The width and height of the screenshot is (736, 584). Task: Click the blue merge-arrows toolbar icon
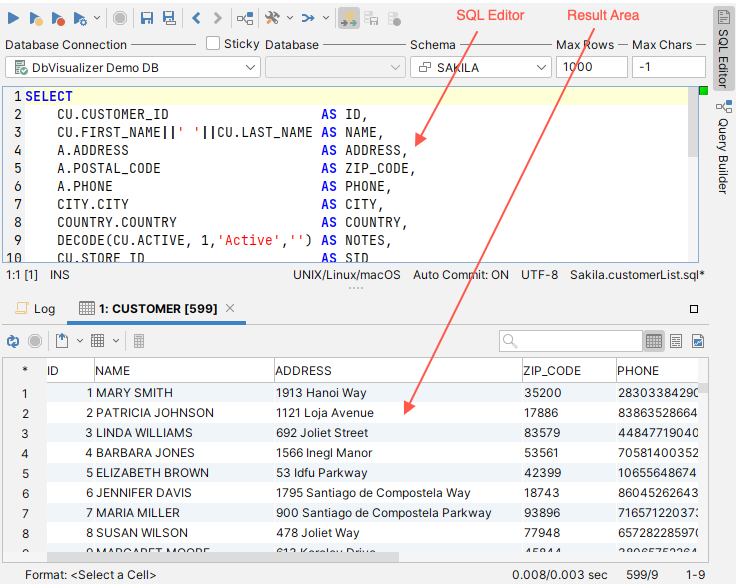point(308,18)
